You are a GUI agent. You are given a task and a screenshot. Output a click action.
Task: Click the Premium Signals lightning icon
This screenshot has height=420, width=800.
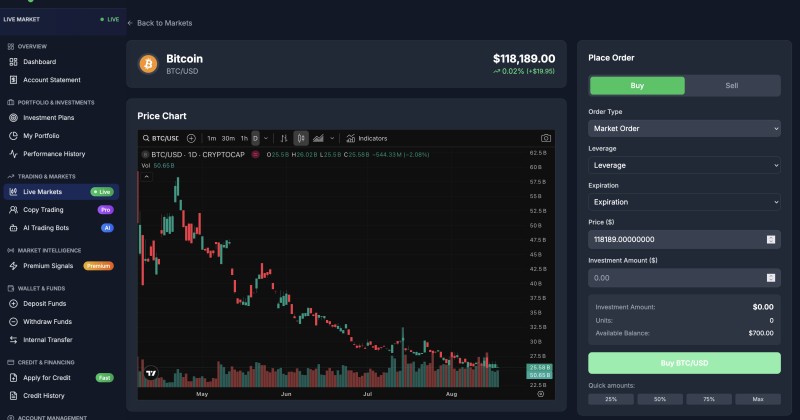pos(13,266)
